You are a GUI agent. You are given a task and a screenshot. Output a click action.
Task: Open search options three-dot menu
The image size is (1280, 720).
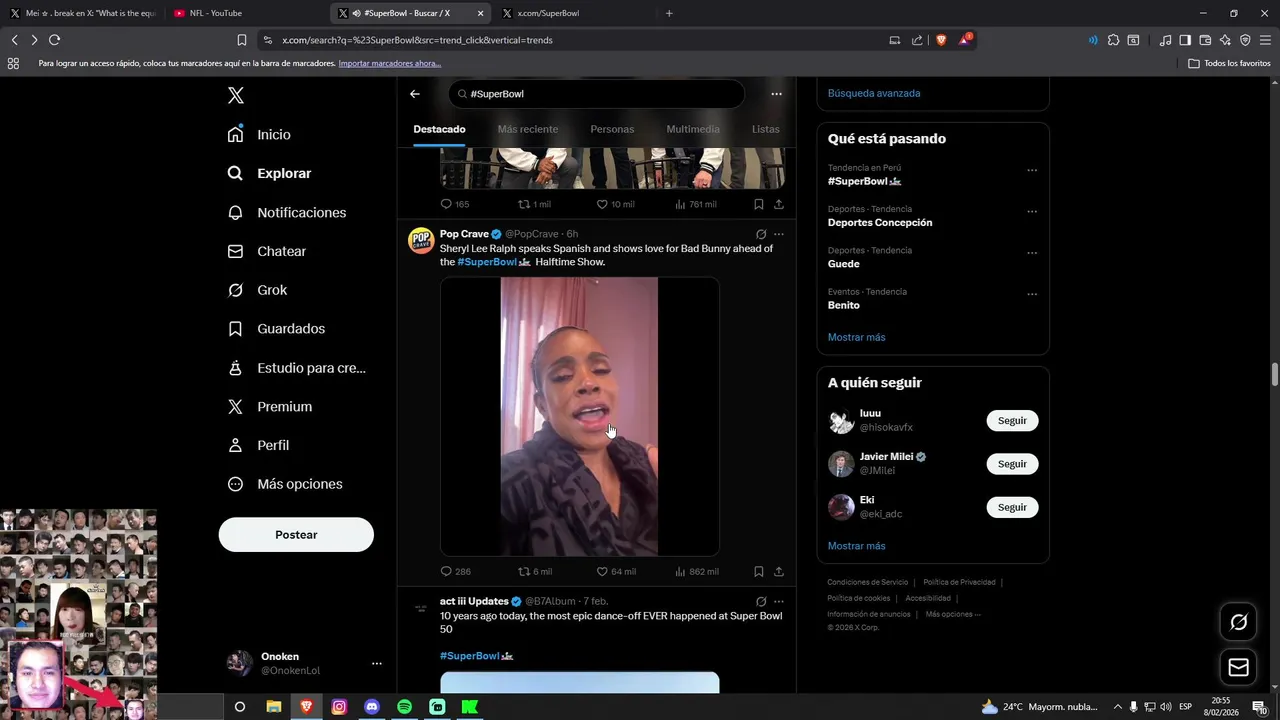pos(776,94)
